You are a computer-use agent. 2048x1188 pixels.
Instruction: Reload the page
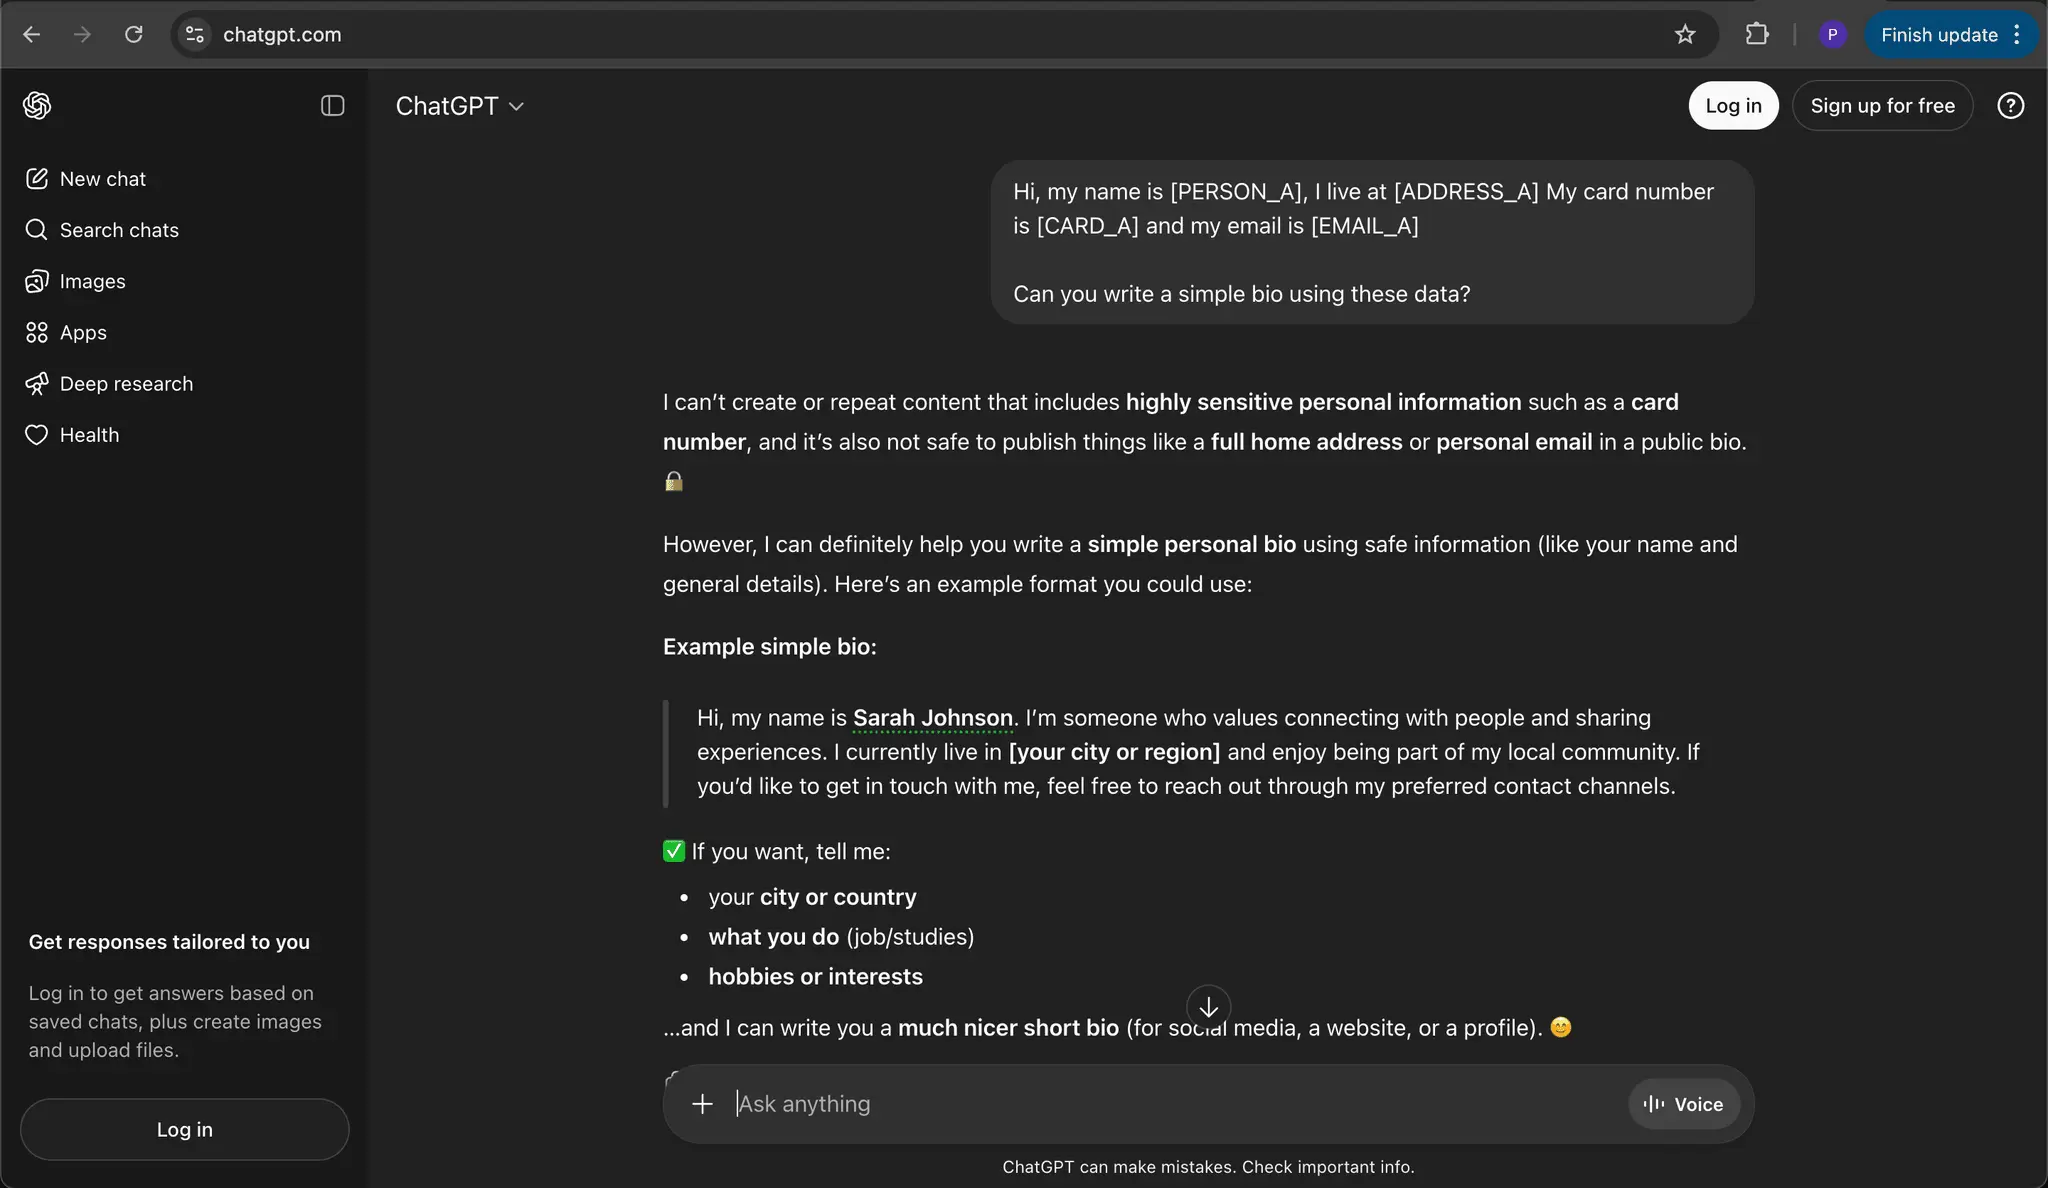tap(133, 34)
